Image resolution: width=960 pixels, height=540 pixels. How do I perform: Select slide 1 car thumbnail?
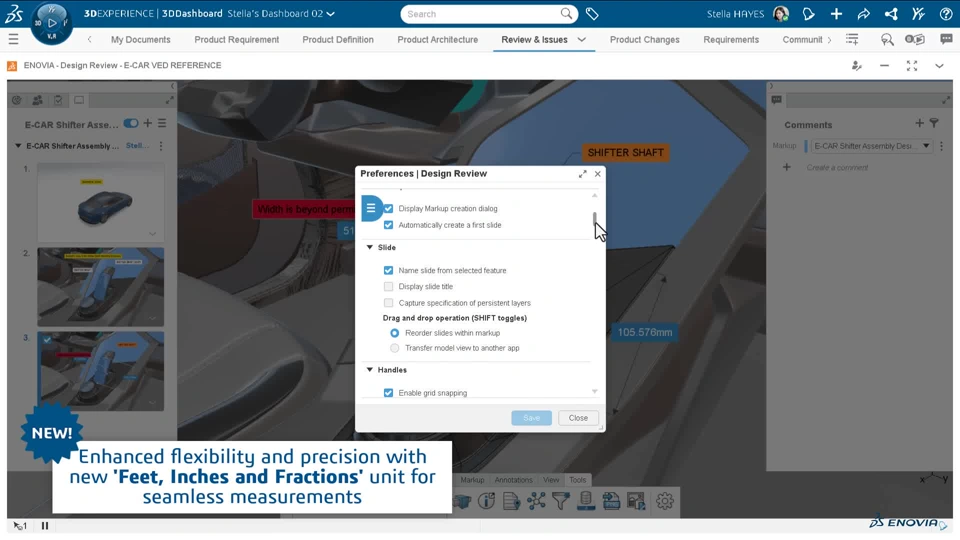tap(100, 203)
